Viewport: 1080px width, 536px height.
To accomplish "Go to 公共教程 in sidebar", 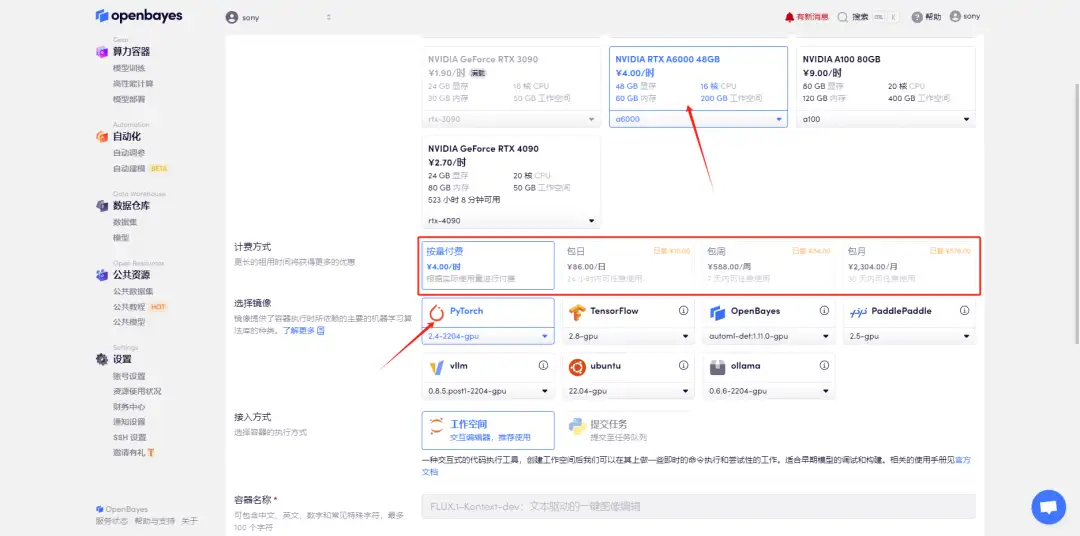I will [x=129, y=307].
